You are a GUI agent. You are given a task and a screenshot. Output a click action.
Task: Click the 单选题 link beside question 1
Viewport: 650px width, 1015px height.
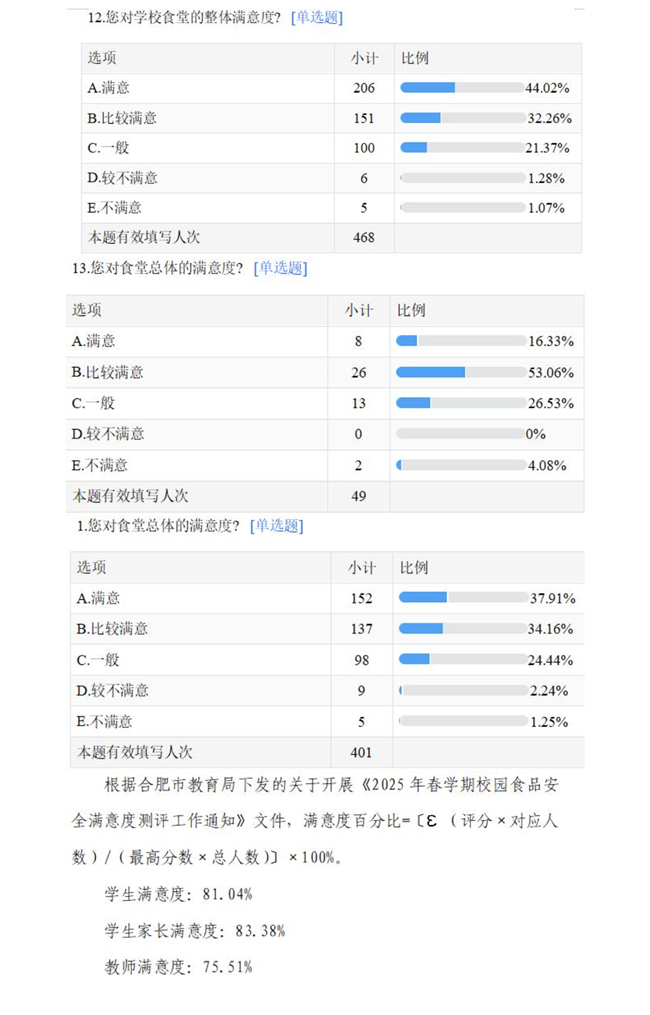[x=276, y=526]
